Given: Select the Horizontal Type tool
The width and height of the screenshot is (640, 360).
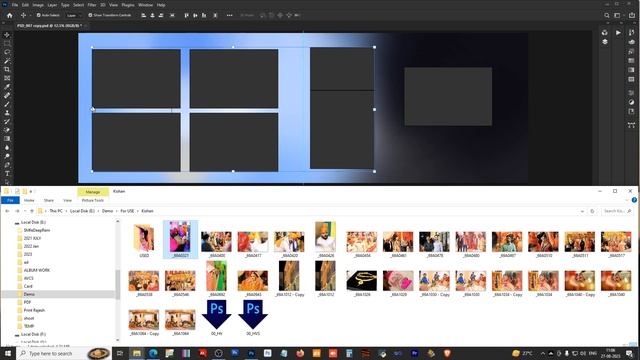Looking at the screenshot, I should 7,173.
